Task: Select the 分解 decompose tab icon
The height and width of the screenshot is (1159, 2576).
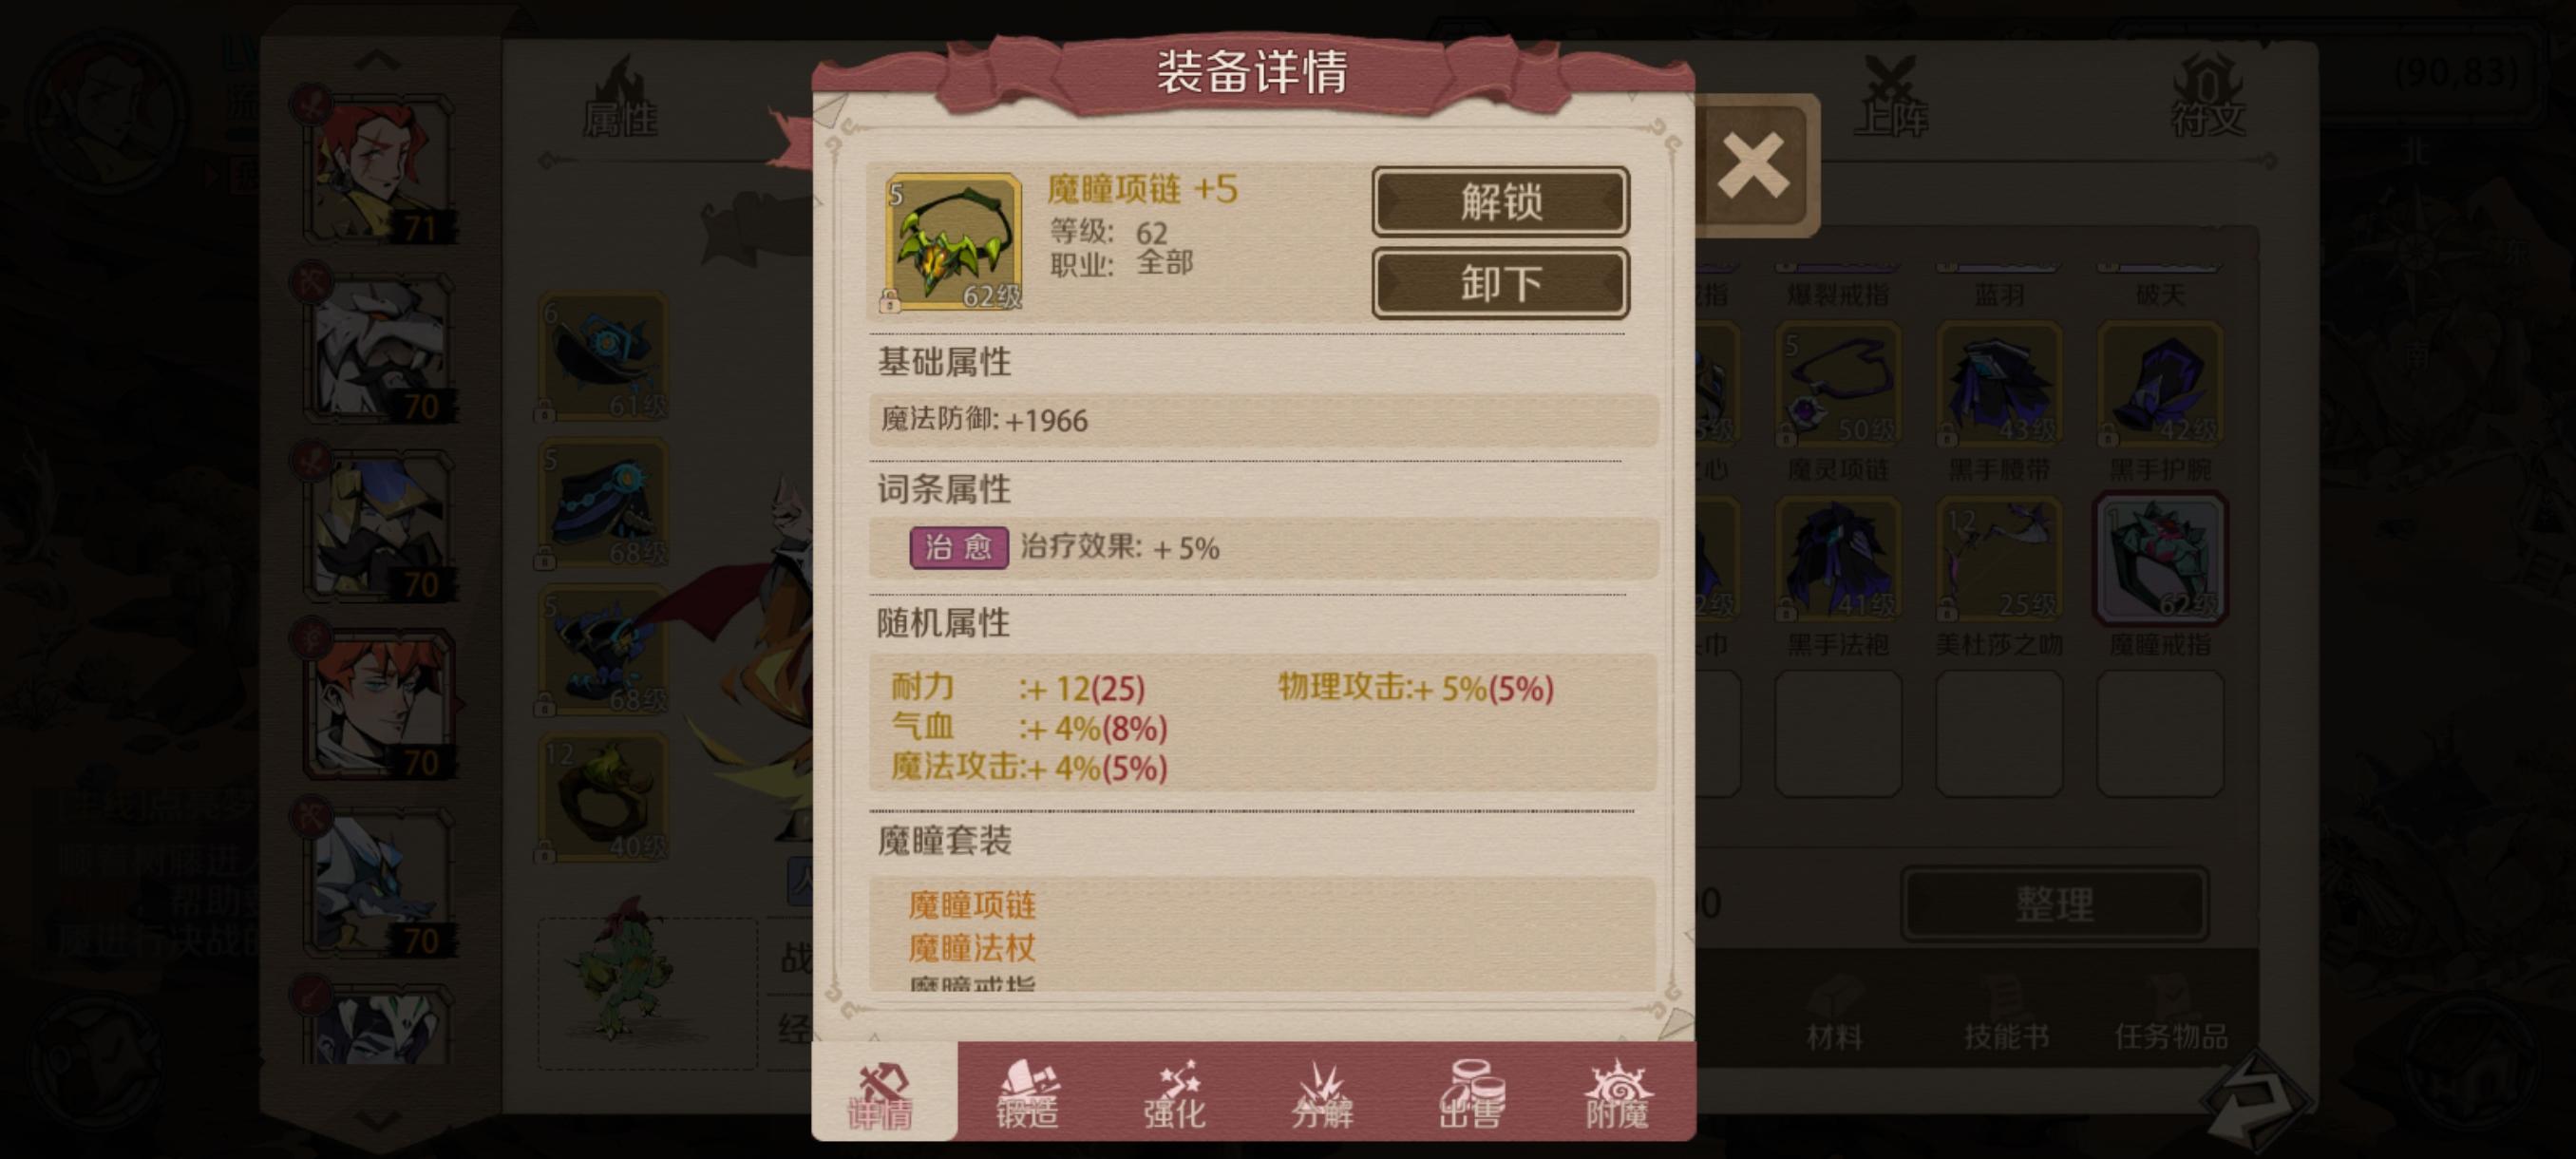Action: (x=1322, y=1093)
